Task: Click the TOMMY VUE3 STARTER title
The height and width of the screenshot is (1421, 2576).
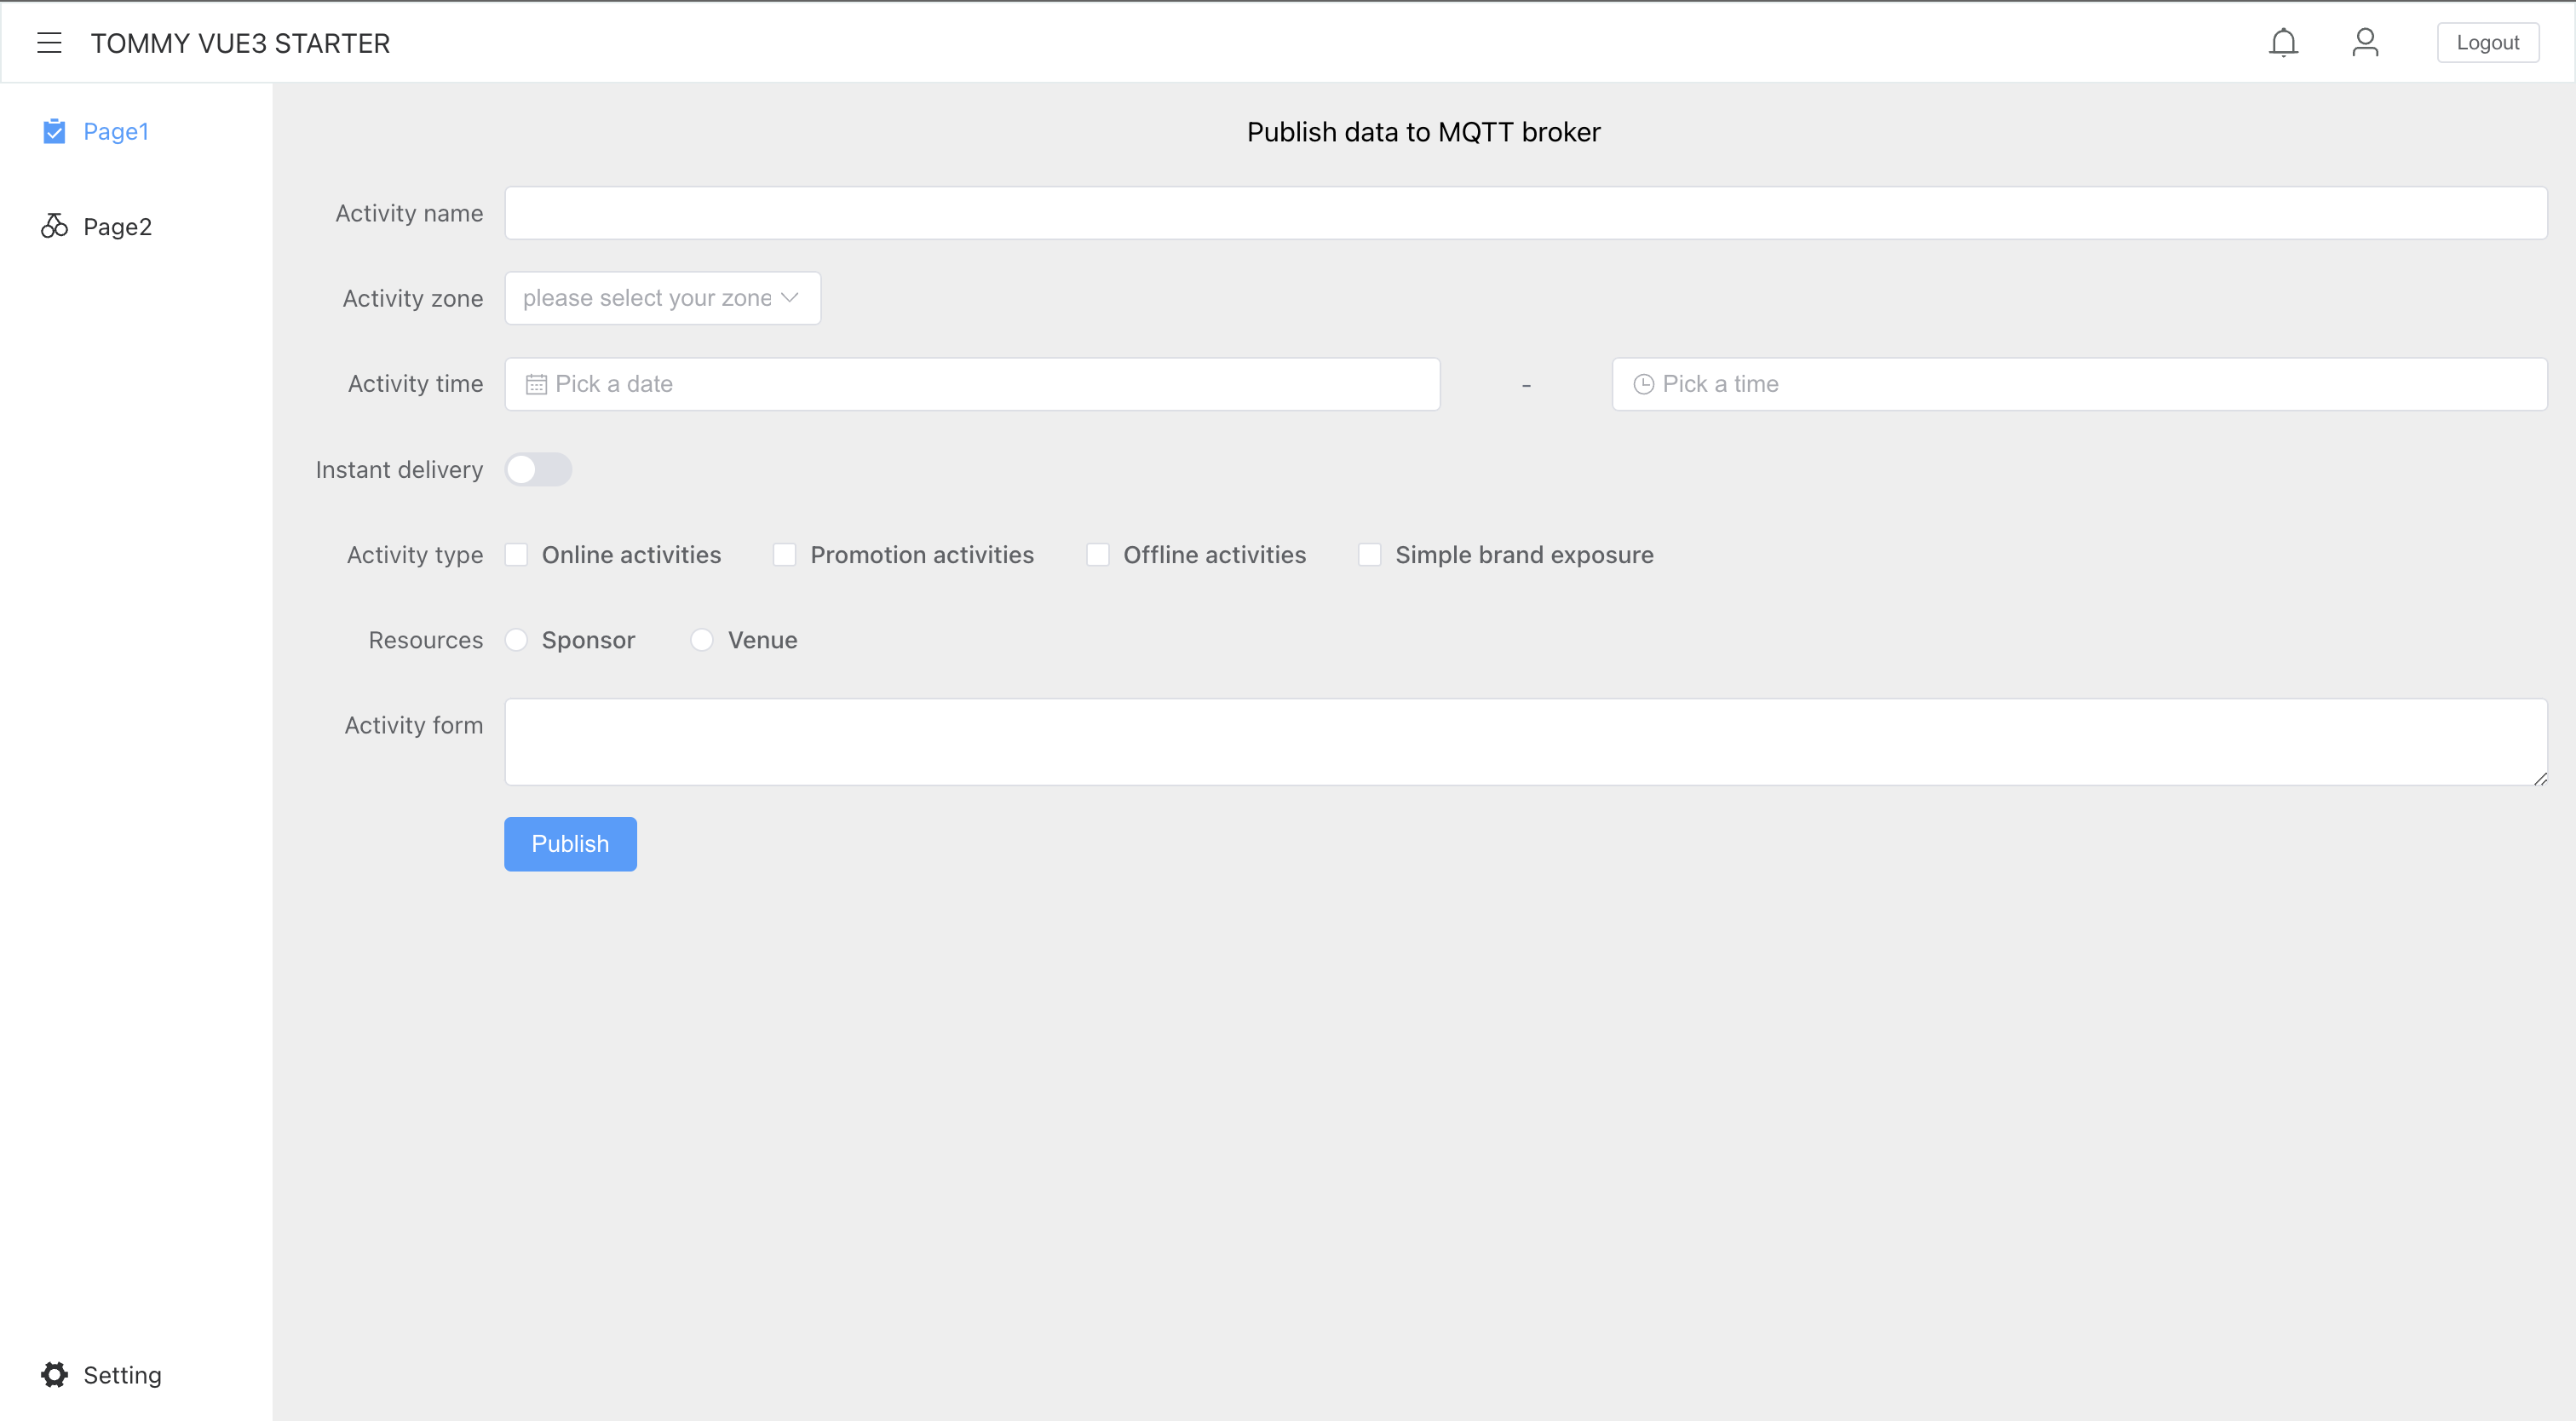Action: [x=240, y=43]
